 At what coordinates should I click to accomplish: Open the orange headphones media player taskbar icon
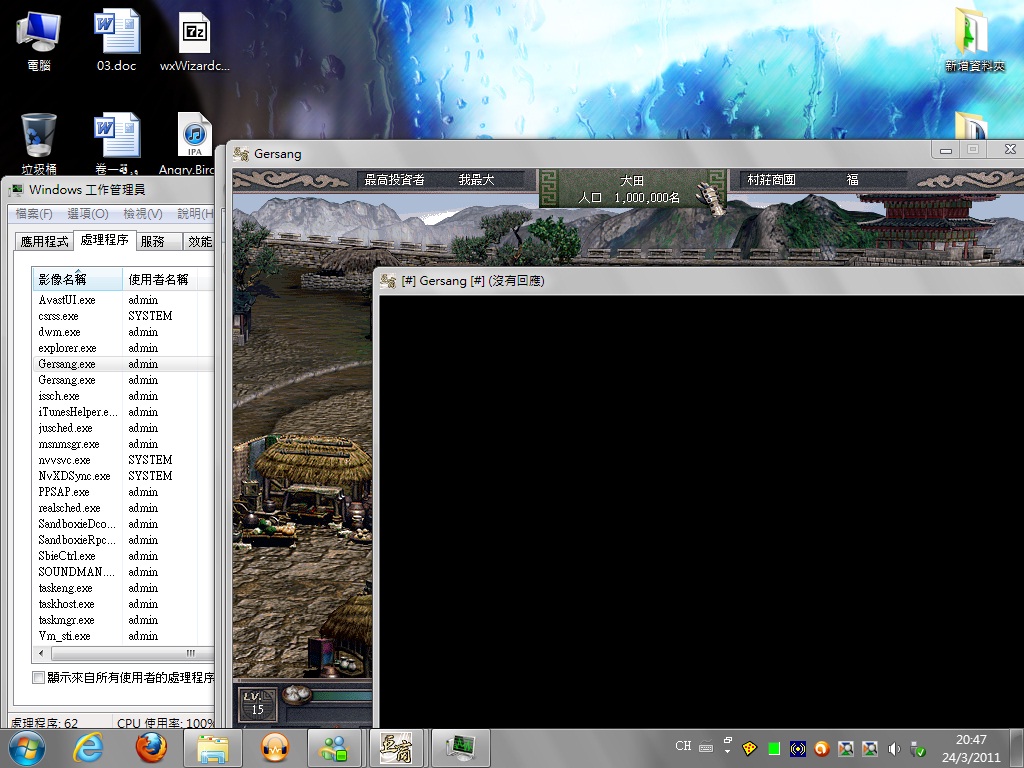click(275, 748)
